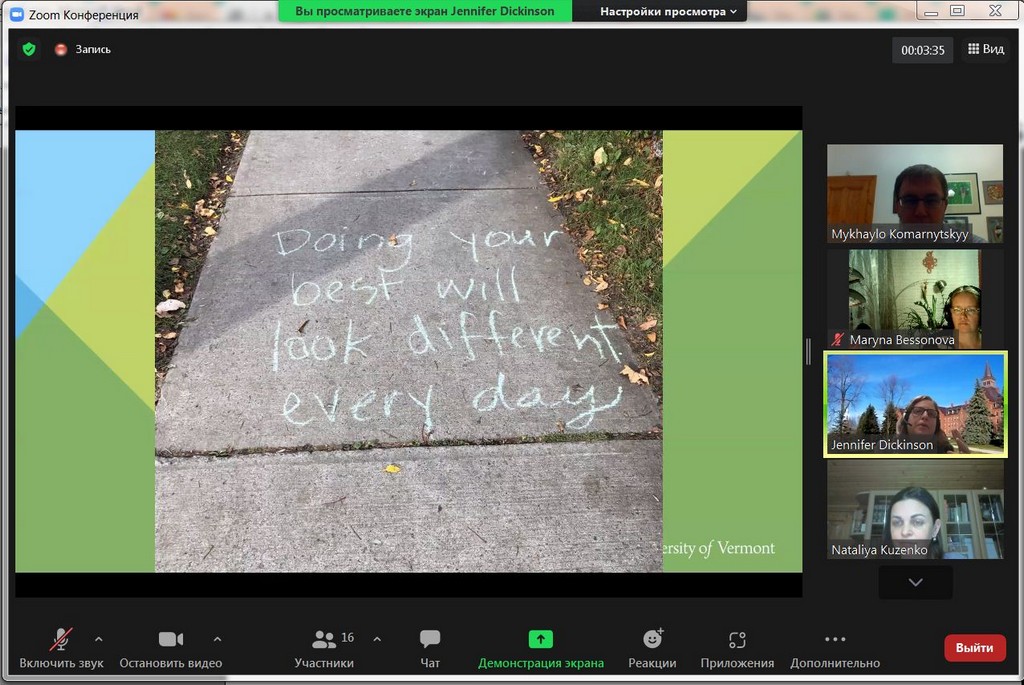Click the divider handle beside shared screen
The width and height of the screenshot is (1024, 685).
click(809, 350)
